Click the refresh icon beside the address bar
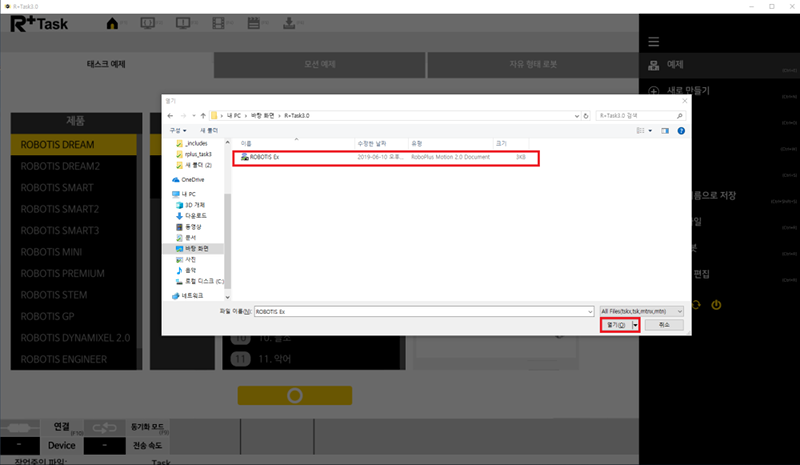The height and width of the screenshot is (465, 800). click(x=584, y=116)
